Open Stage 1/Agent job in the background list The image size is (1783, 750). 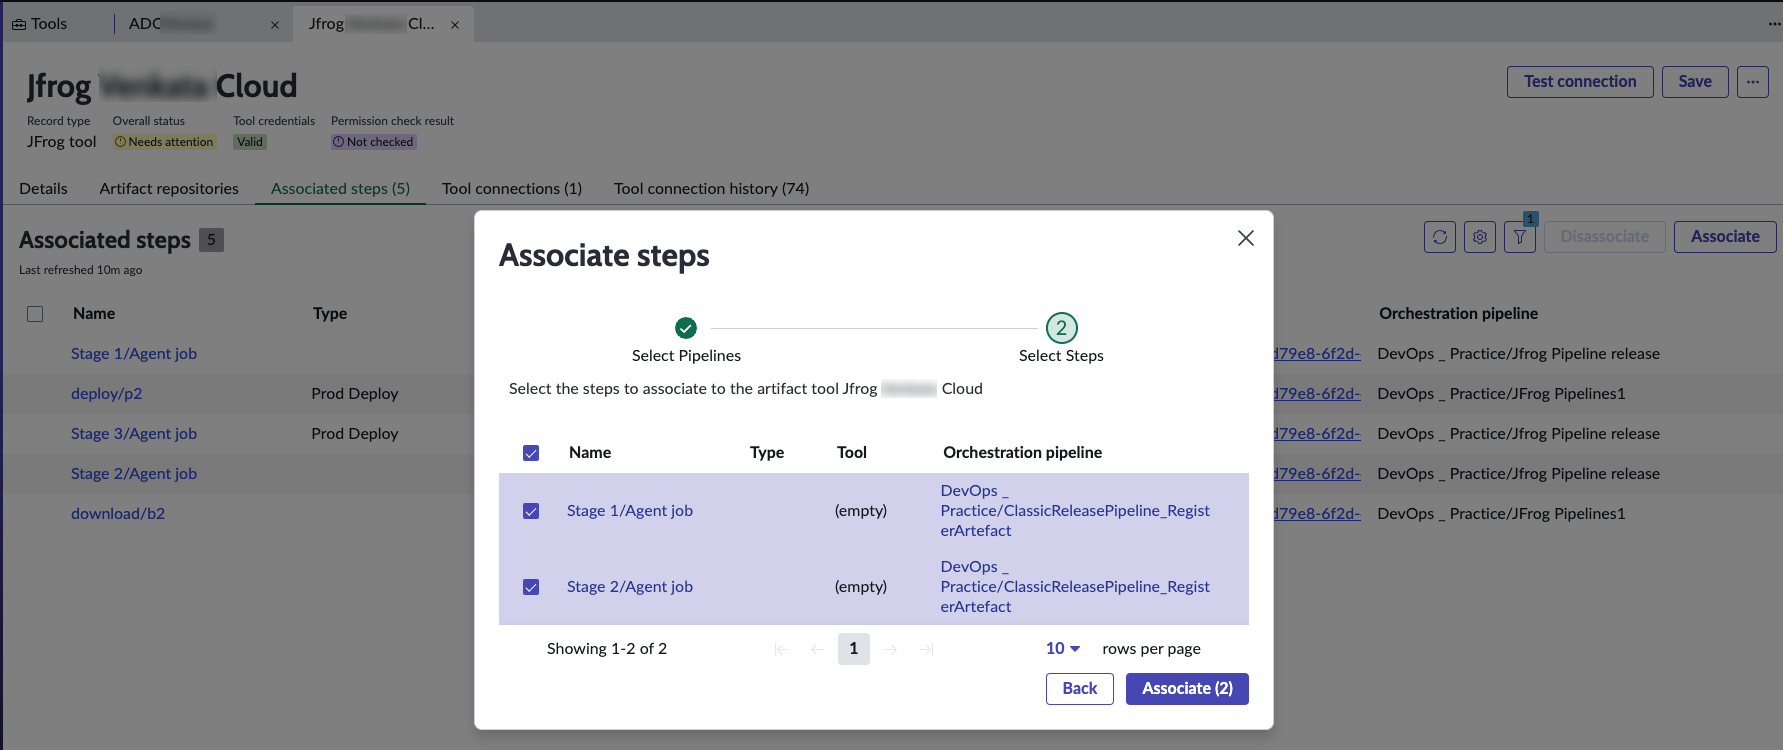(x=134, y=354)
